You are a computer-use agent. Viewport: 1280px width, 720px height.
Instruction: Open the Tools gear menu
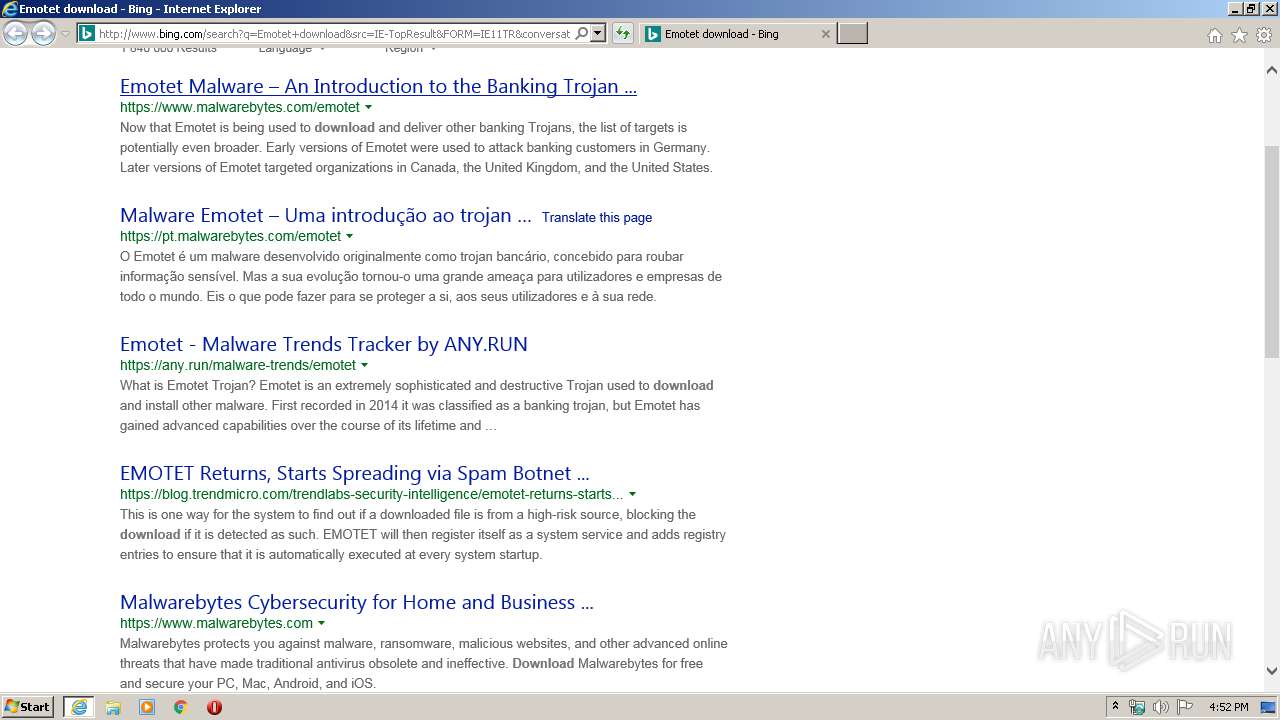[x=1264, y=35]
